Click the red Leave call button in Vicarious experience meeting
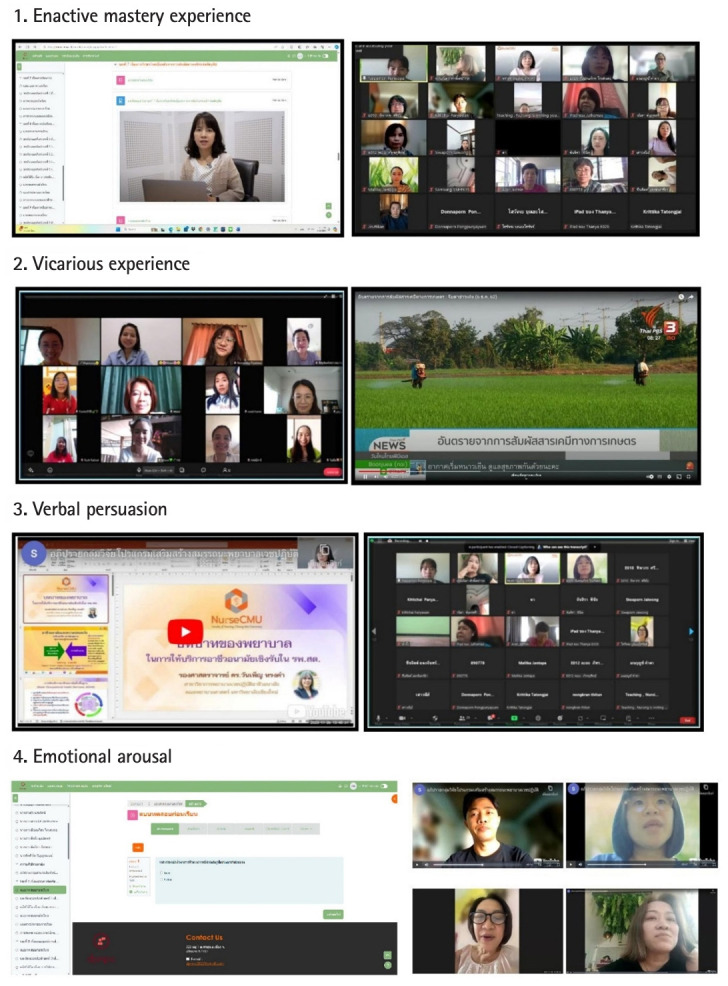 [332, 470]
